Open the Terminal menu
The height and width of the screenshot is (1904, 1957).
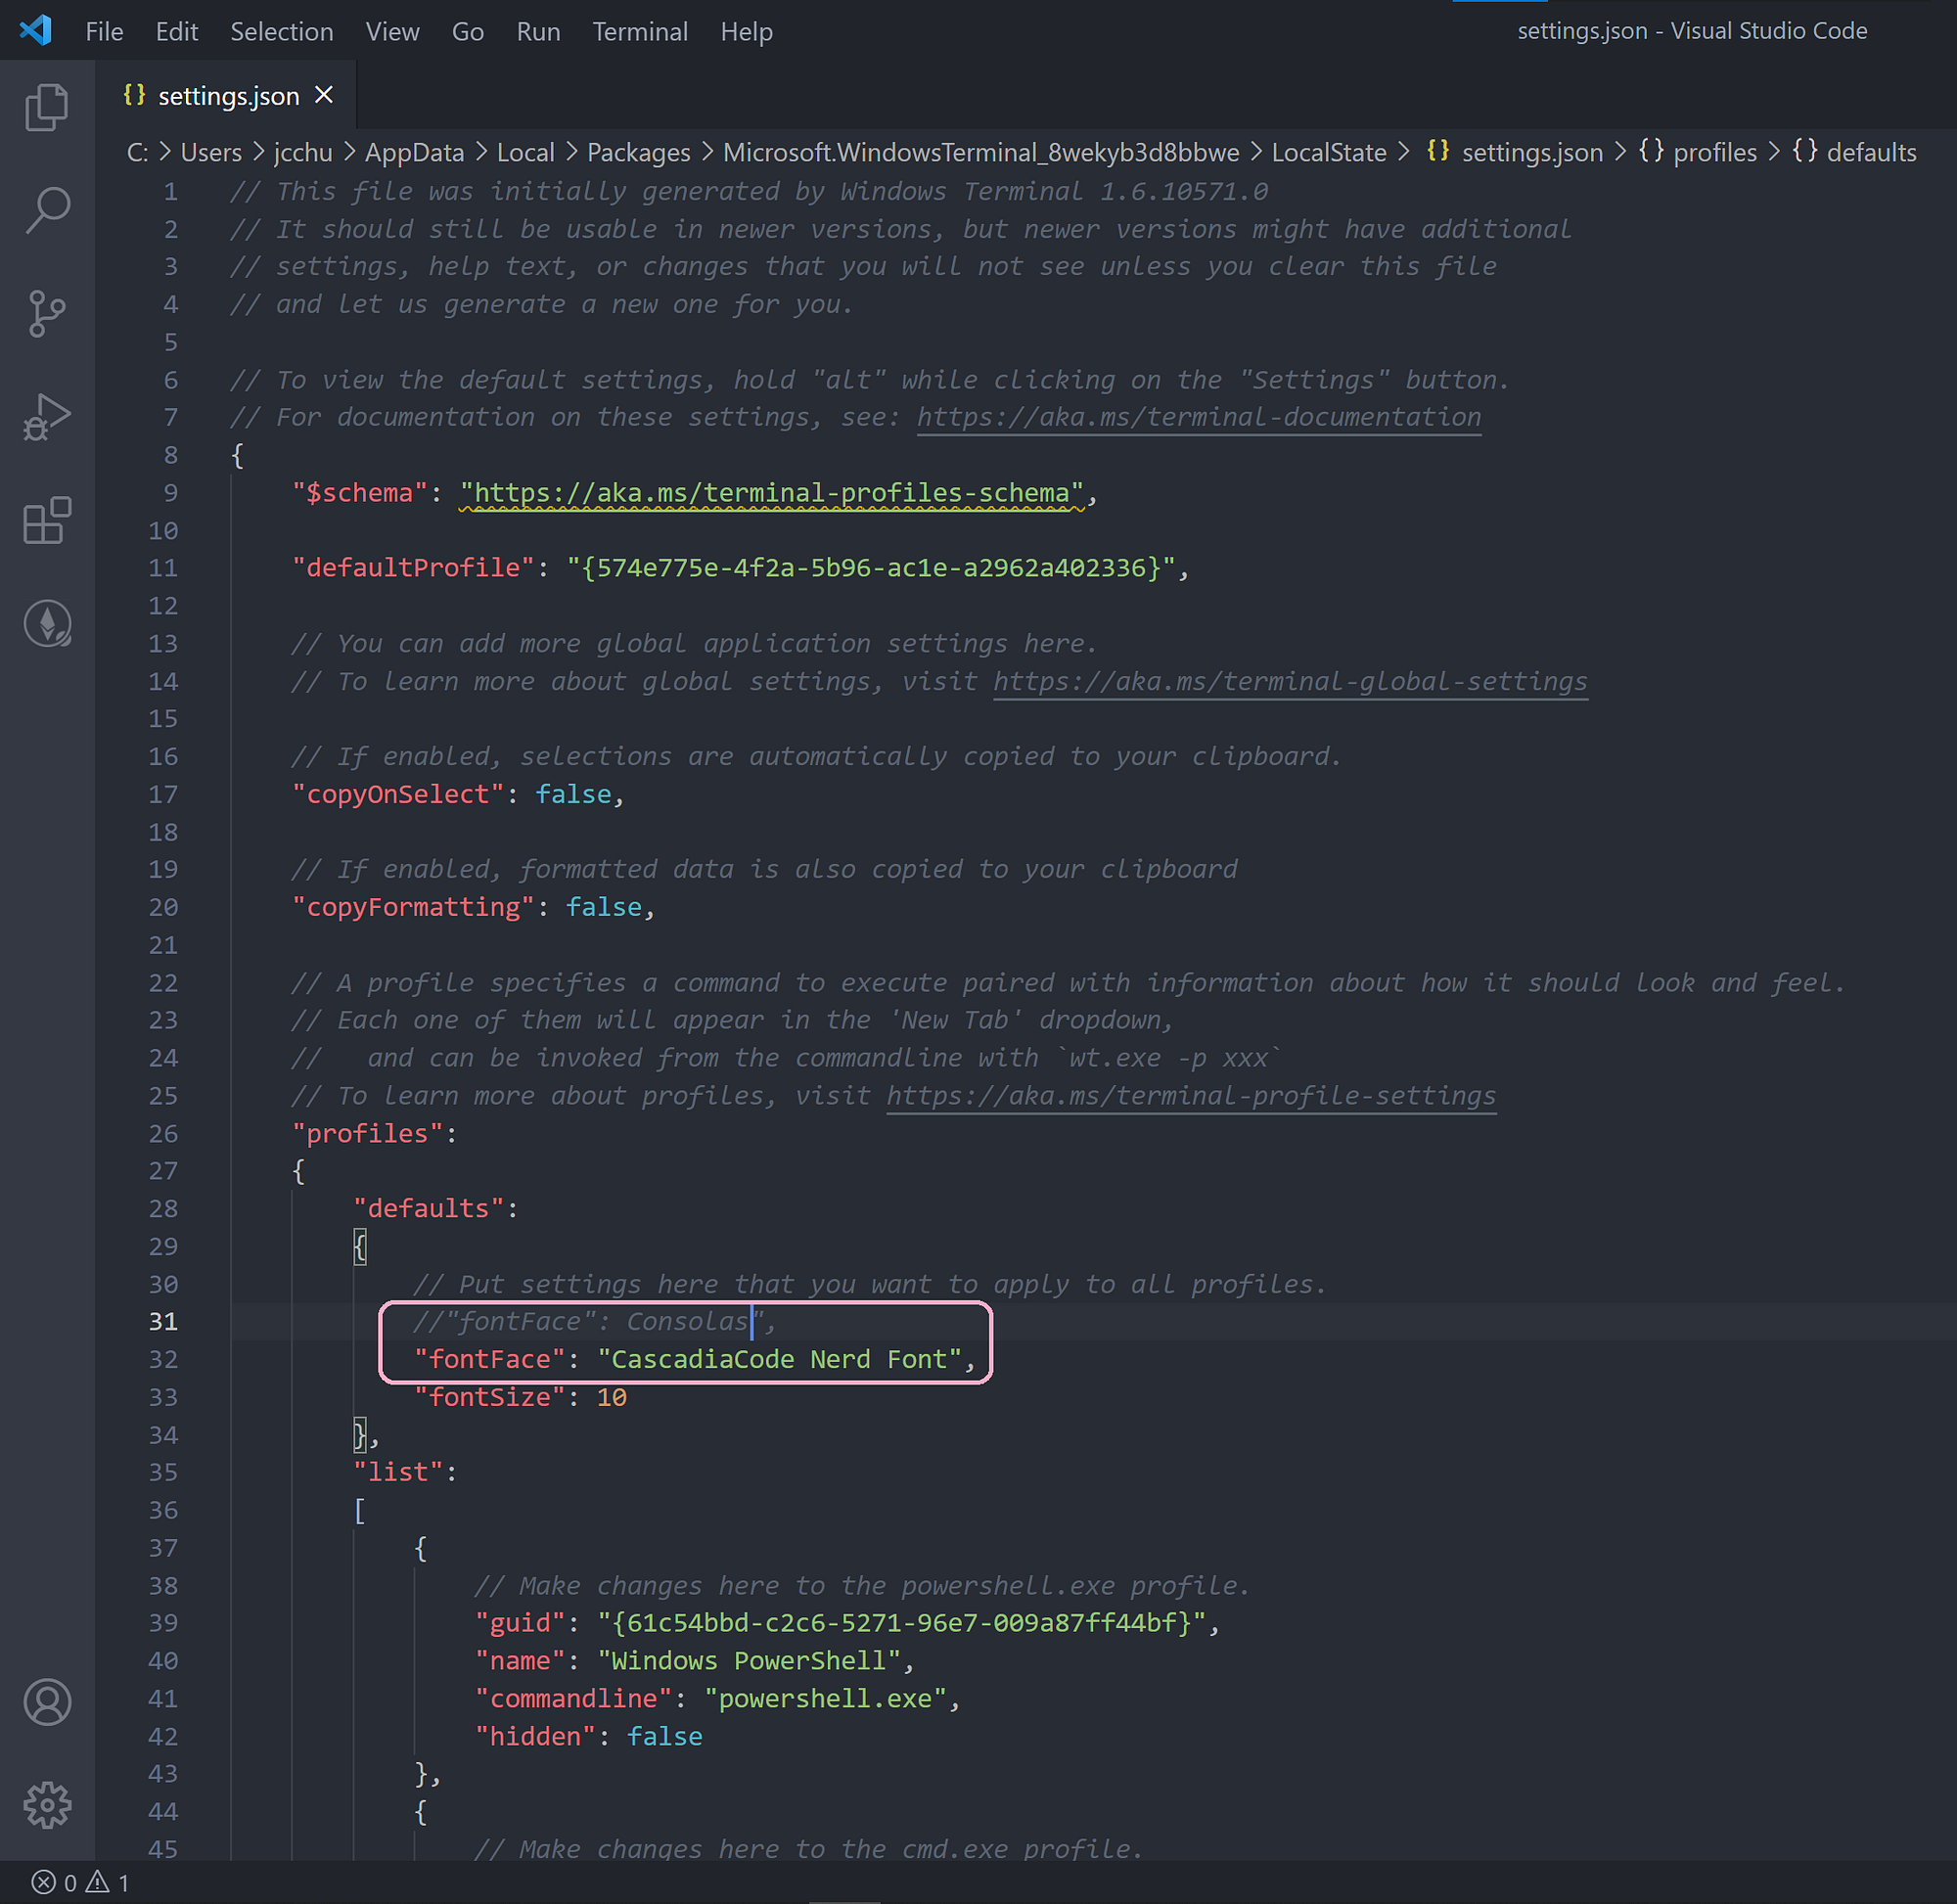(x=640, y=32)
